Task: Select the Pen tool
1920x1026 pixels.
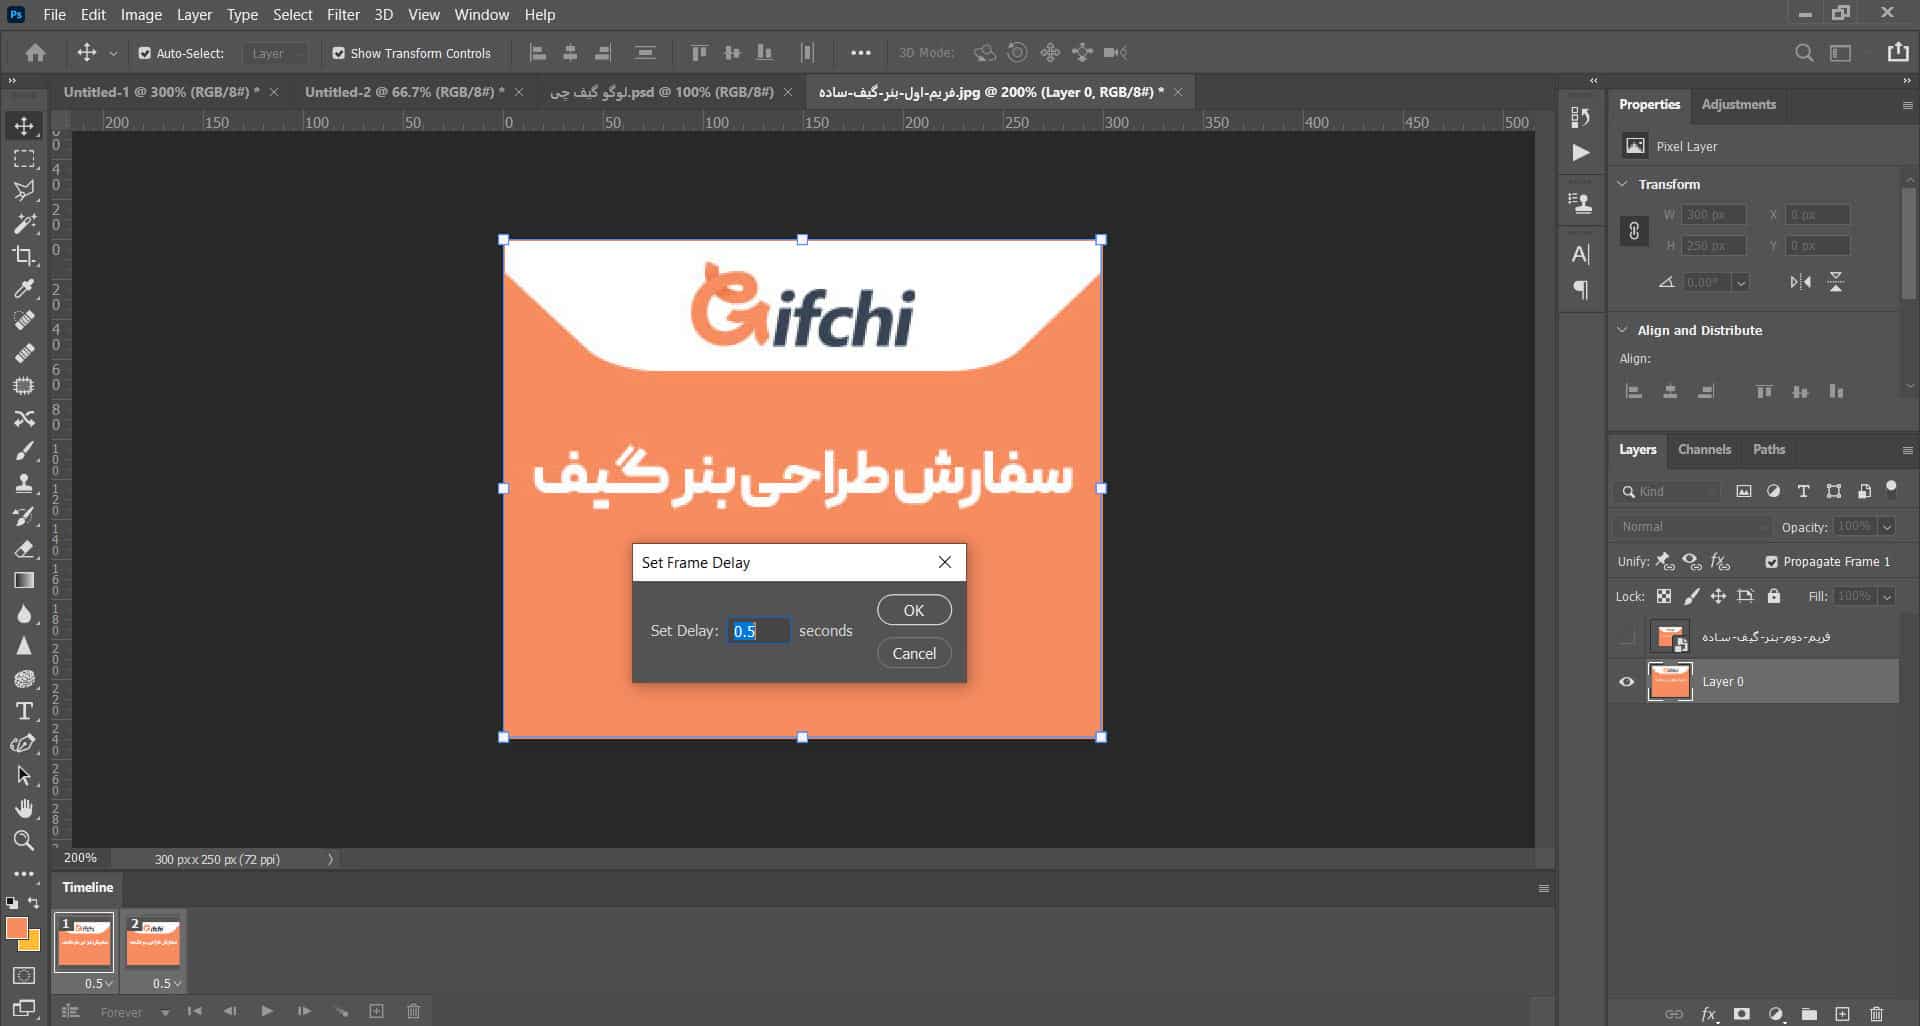Action: pyautogui.click(x=24, y=743)
